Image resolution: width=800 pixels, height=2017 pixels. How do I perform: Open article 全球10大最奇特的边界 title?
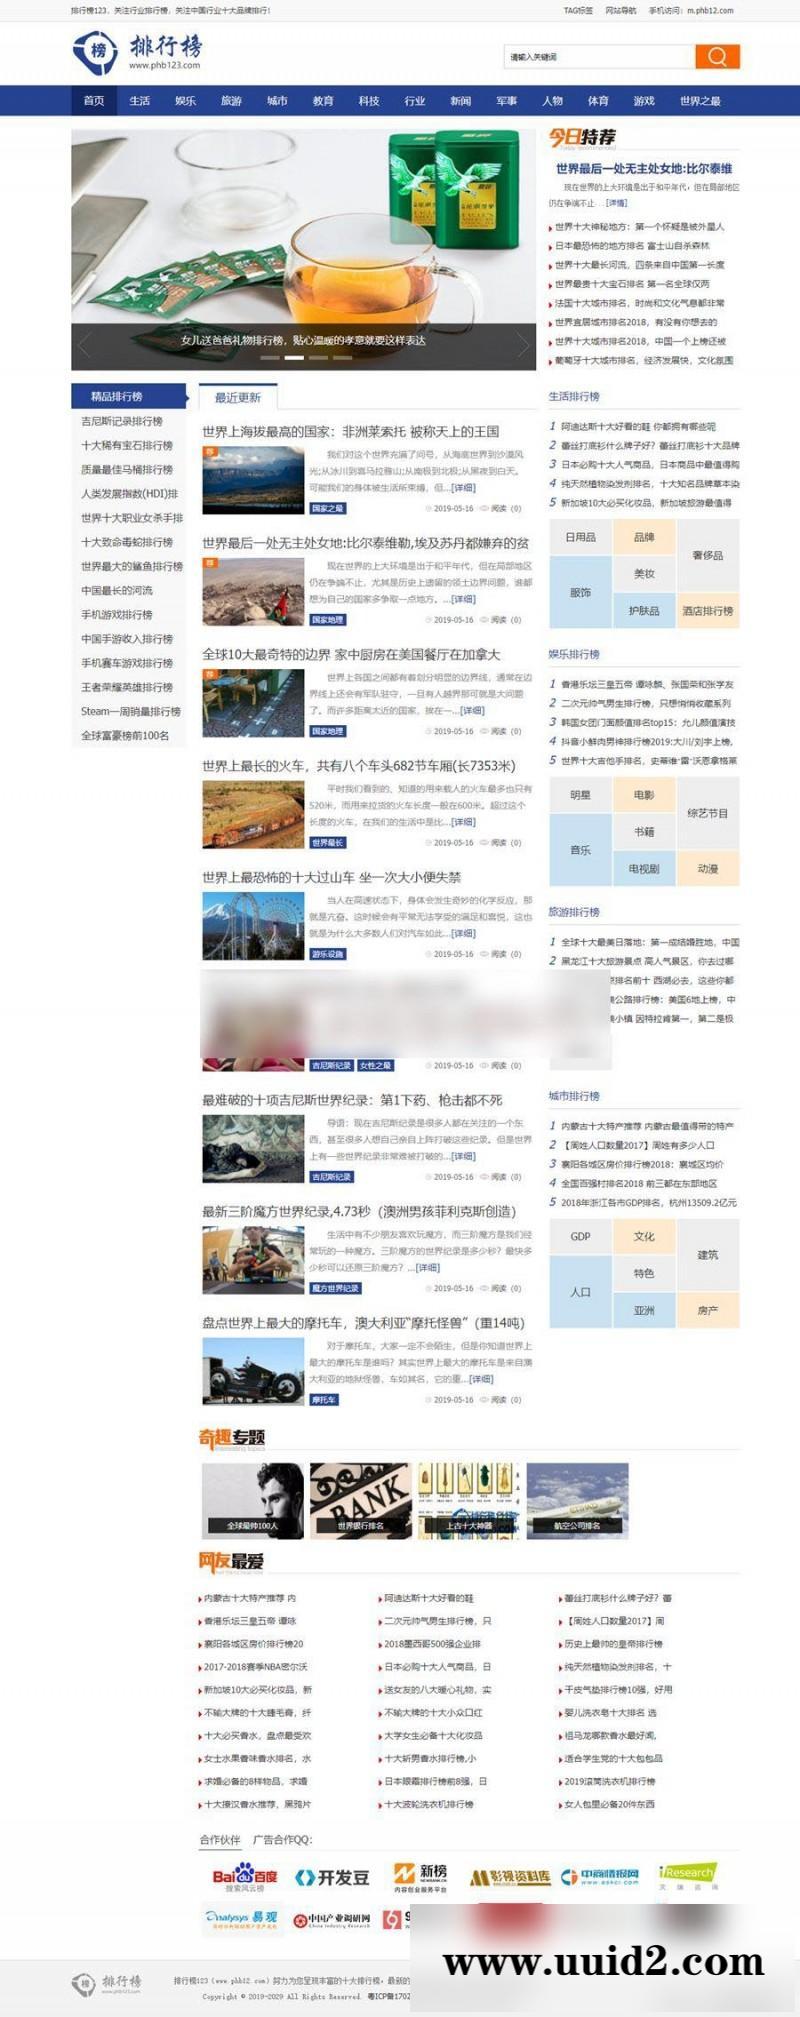(x=351, y=655)
